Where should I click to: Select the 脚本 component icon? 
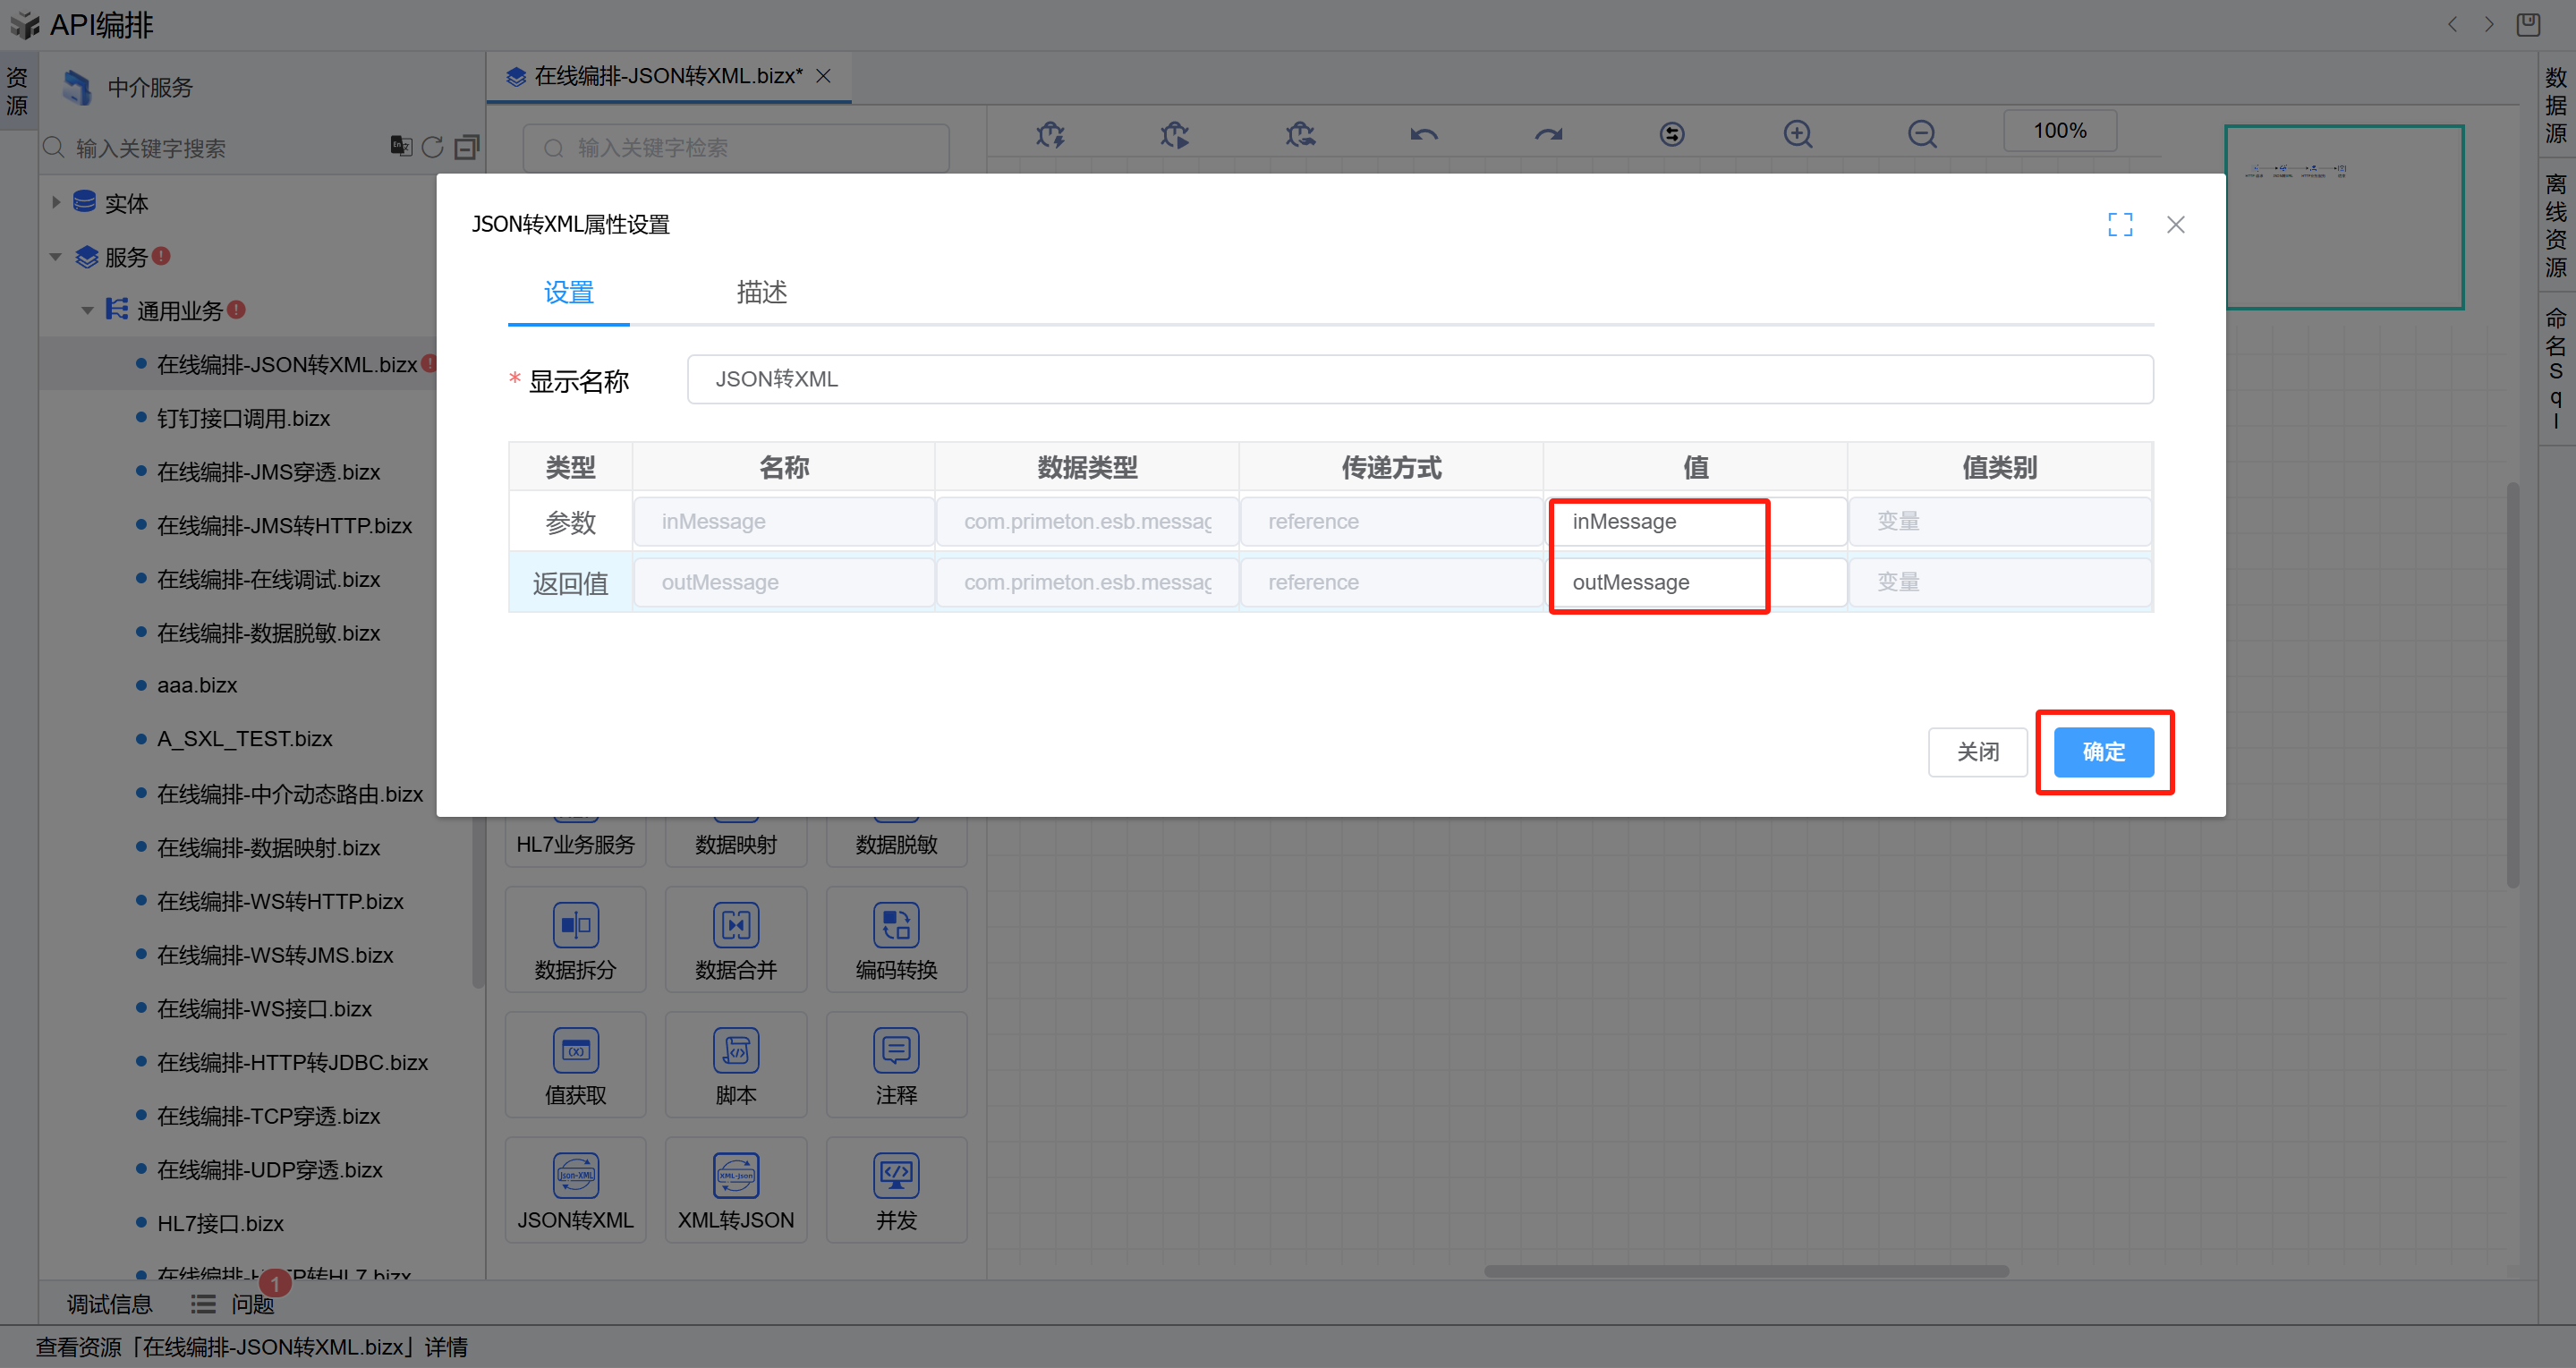tap(735, 1051)
